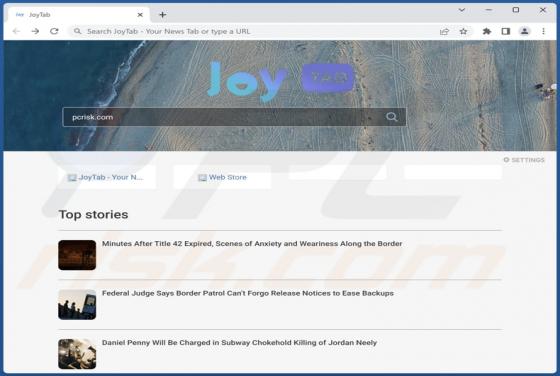Click into the JoyTab search box

coord(234,117)
